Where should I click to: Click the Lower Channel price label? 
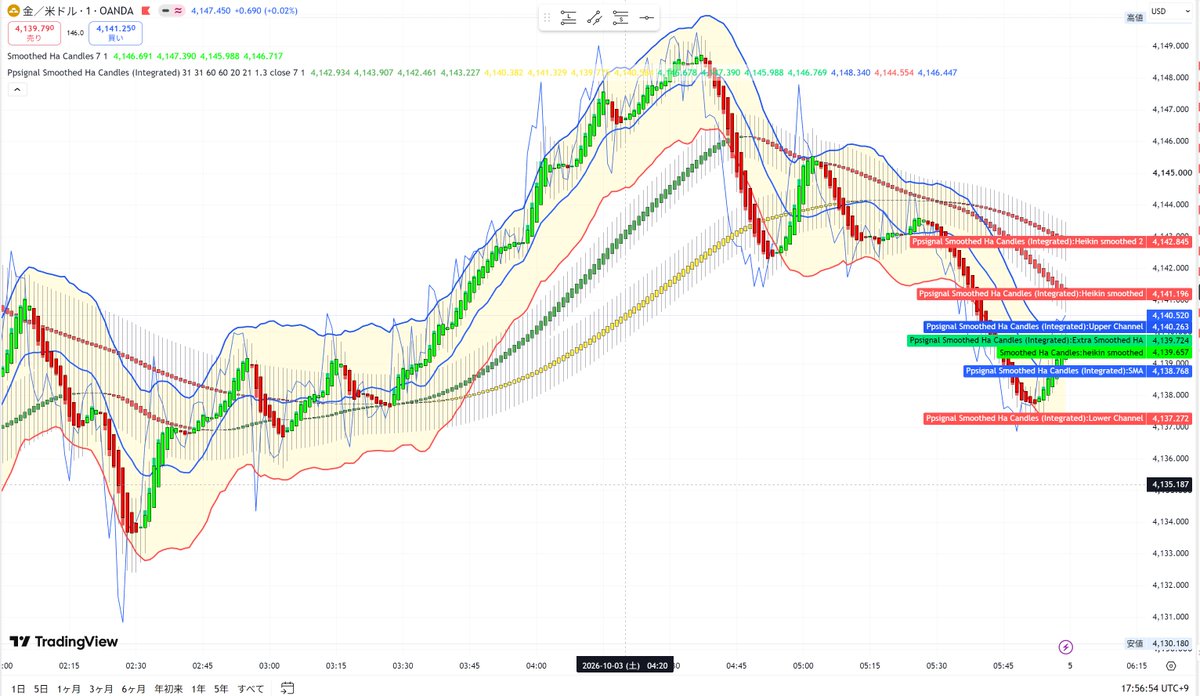(x=1057, y=418)
